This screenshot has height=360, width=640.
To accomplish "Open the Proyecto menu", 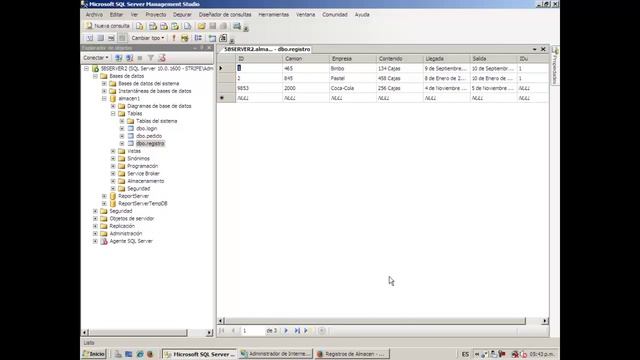I will point(156,14).
